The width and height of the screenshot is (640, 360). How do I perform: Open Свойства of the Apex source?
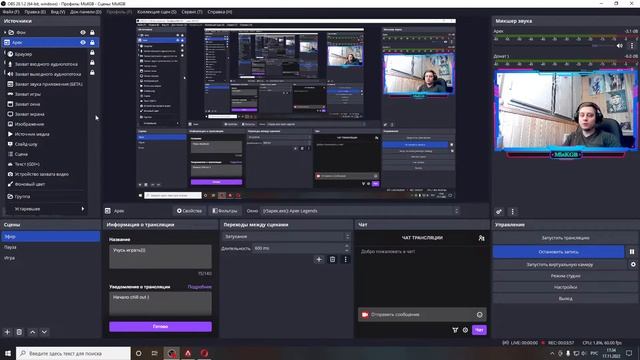click(189, 211)
